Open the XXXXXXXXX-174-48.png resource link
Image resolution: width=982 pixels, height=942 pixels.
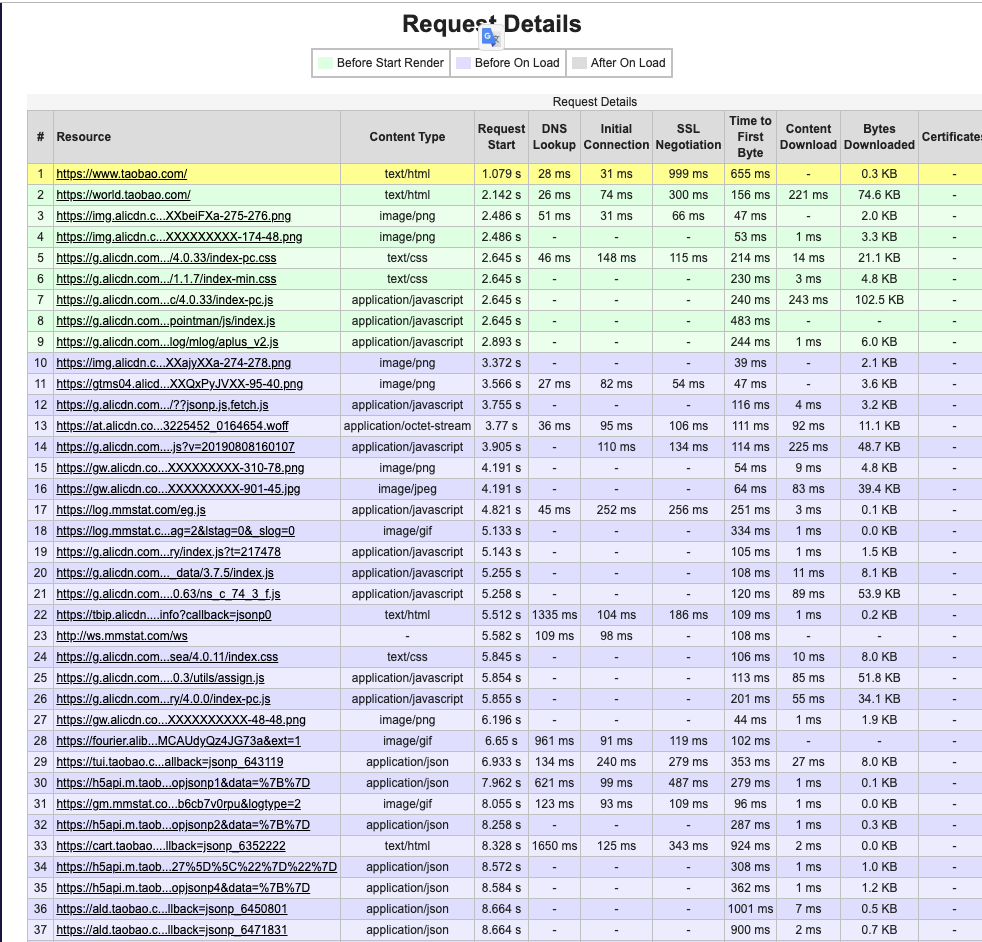pos(179,237)
